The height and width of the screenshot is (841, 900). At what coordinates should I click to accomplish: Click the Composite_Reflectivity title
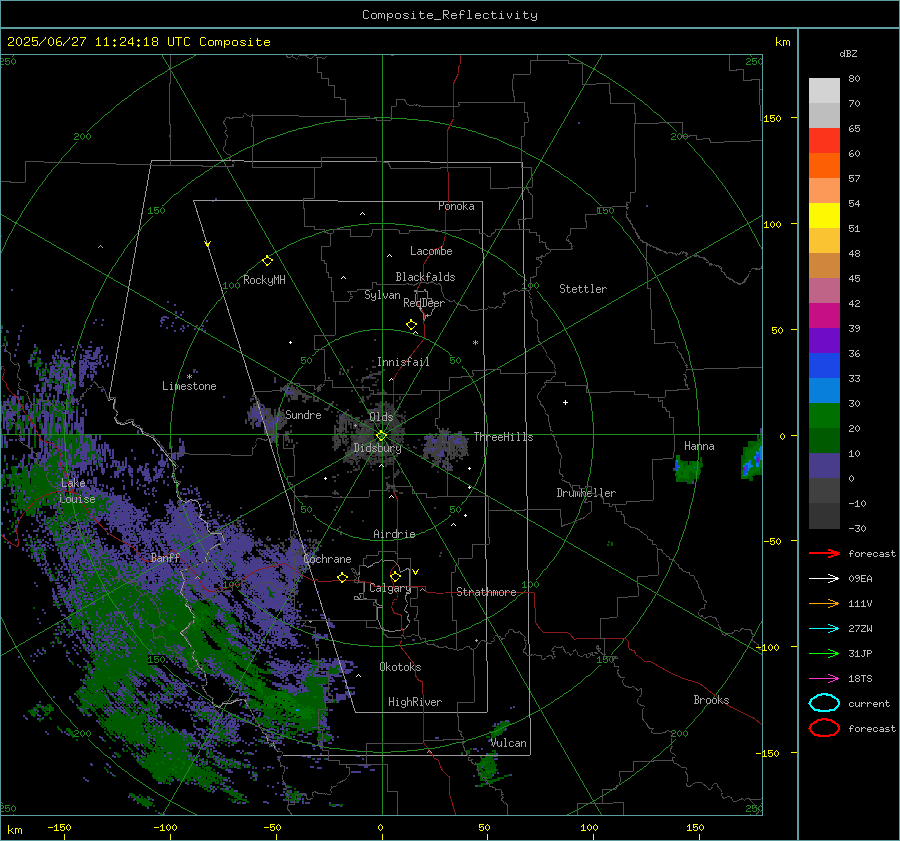pyautogui.click(x=450, y=15)
